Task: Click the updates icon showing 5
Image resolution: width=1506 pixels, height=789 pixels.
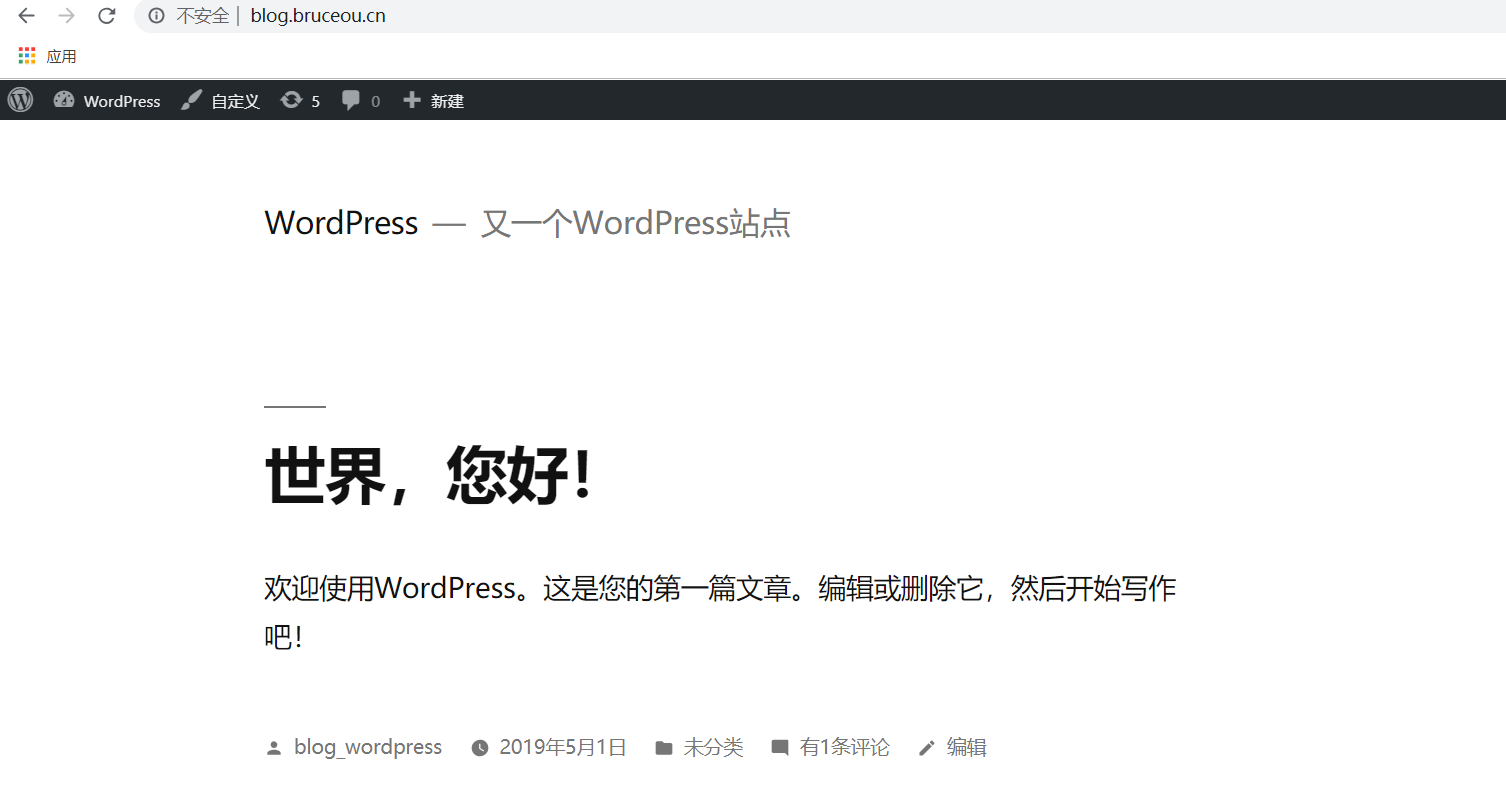Action: pyautogui.click(x=291, y=100)
